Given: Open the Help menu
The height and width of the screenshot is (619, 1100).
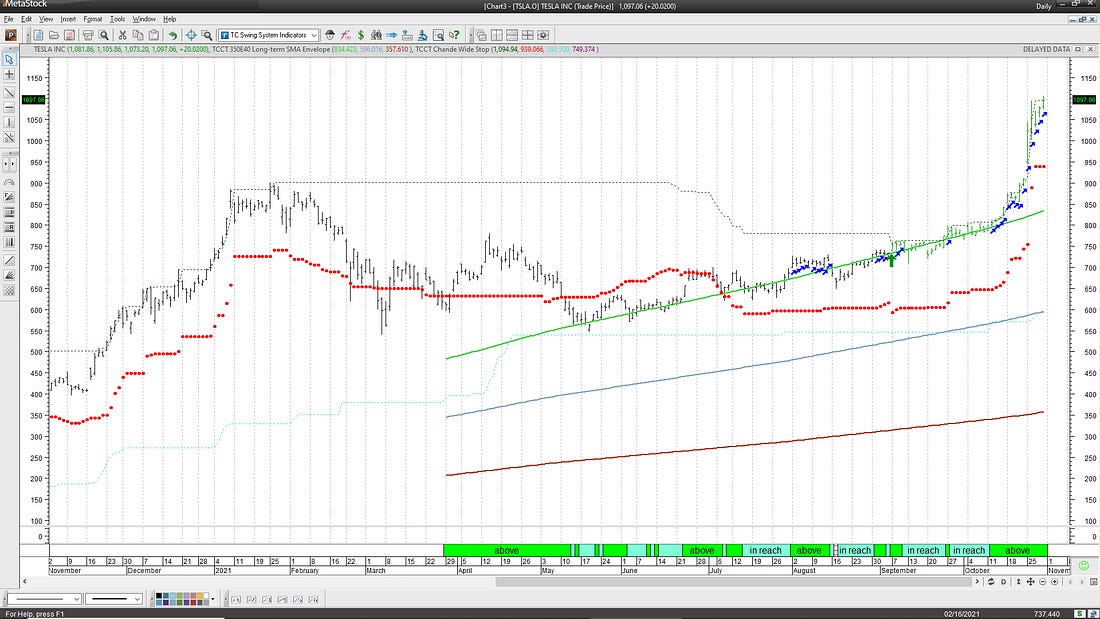Looking at the screenshot, I should (x=170, y=19).
